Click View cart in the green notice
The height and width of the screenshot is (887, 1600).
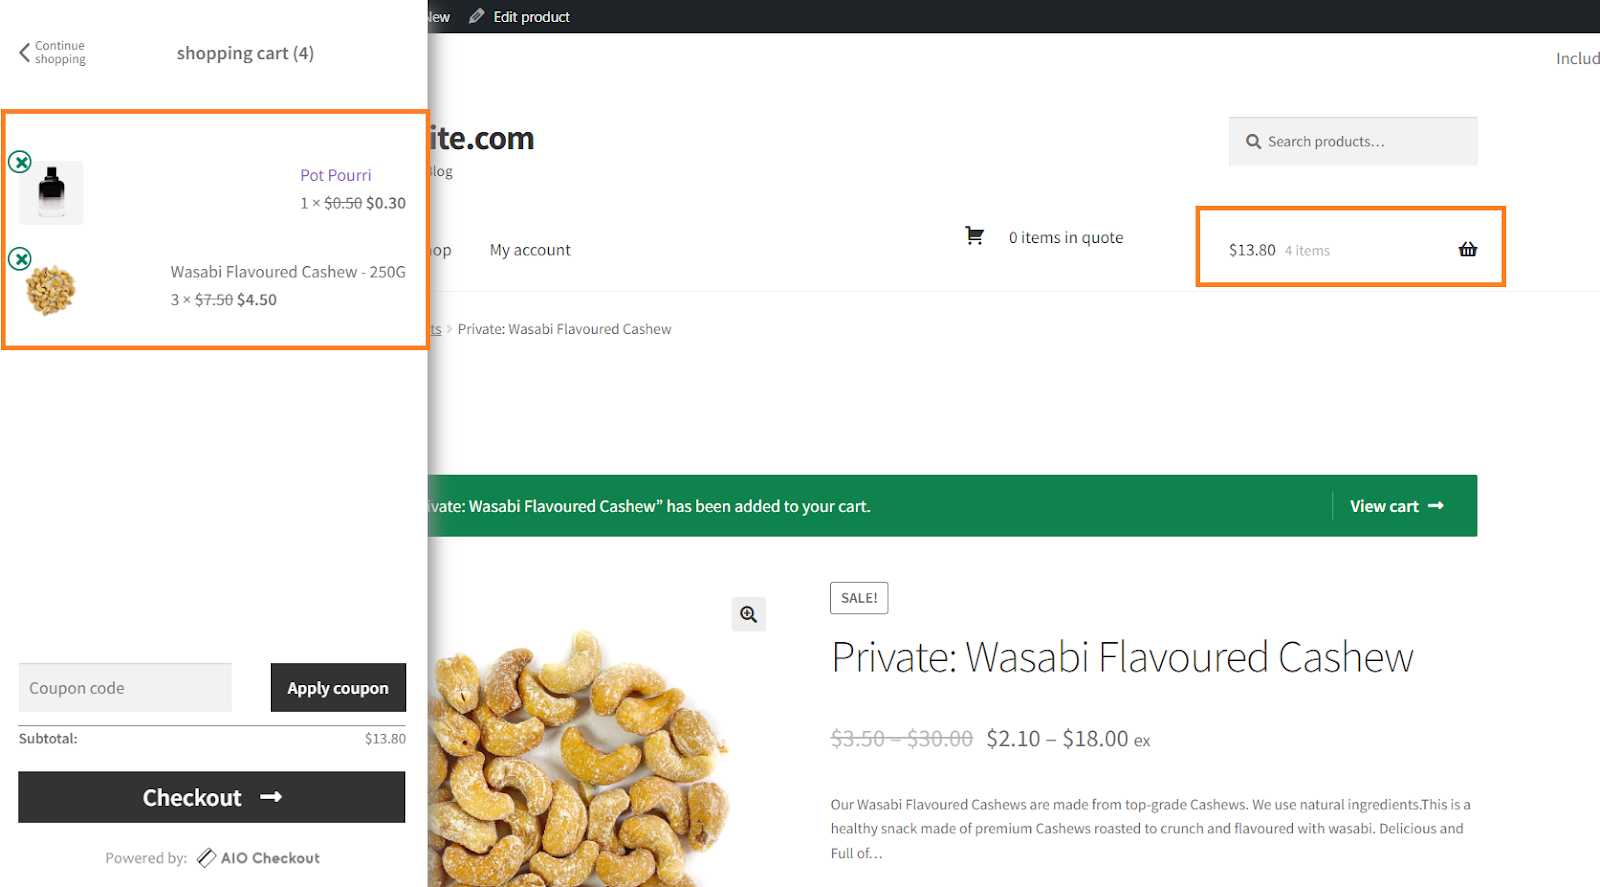coord(1397,506)
